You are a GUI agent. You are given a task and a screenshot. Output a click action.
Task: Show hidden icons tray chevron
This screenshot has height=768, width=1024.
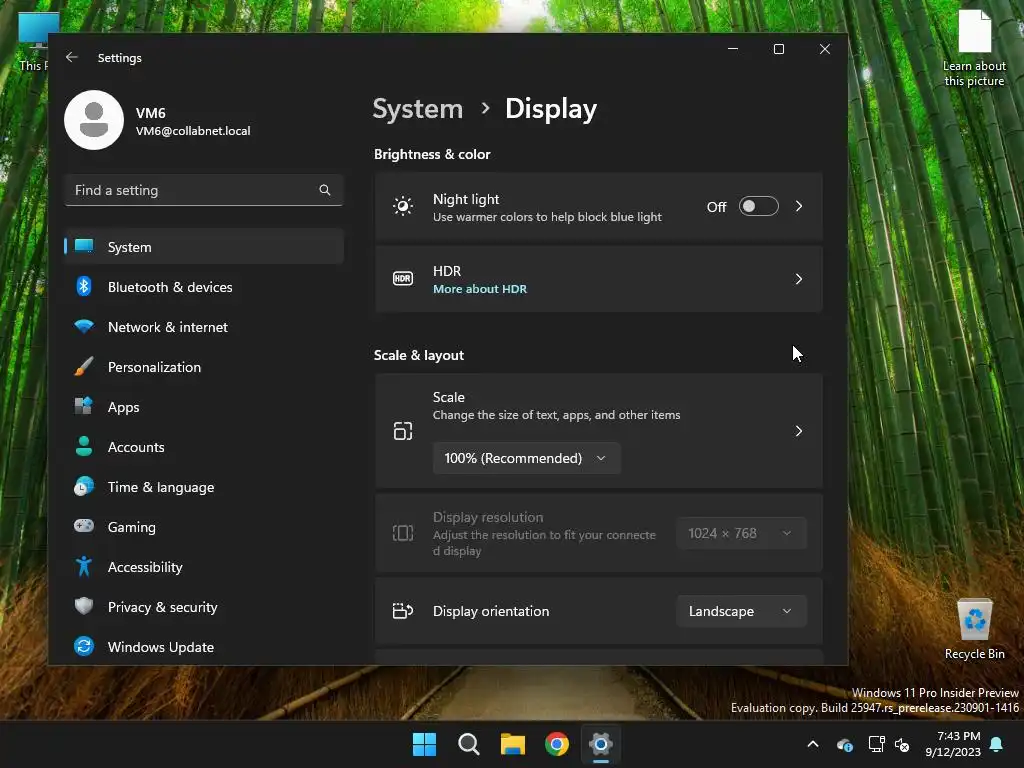tap(813, 744)
